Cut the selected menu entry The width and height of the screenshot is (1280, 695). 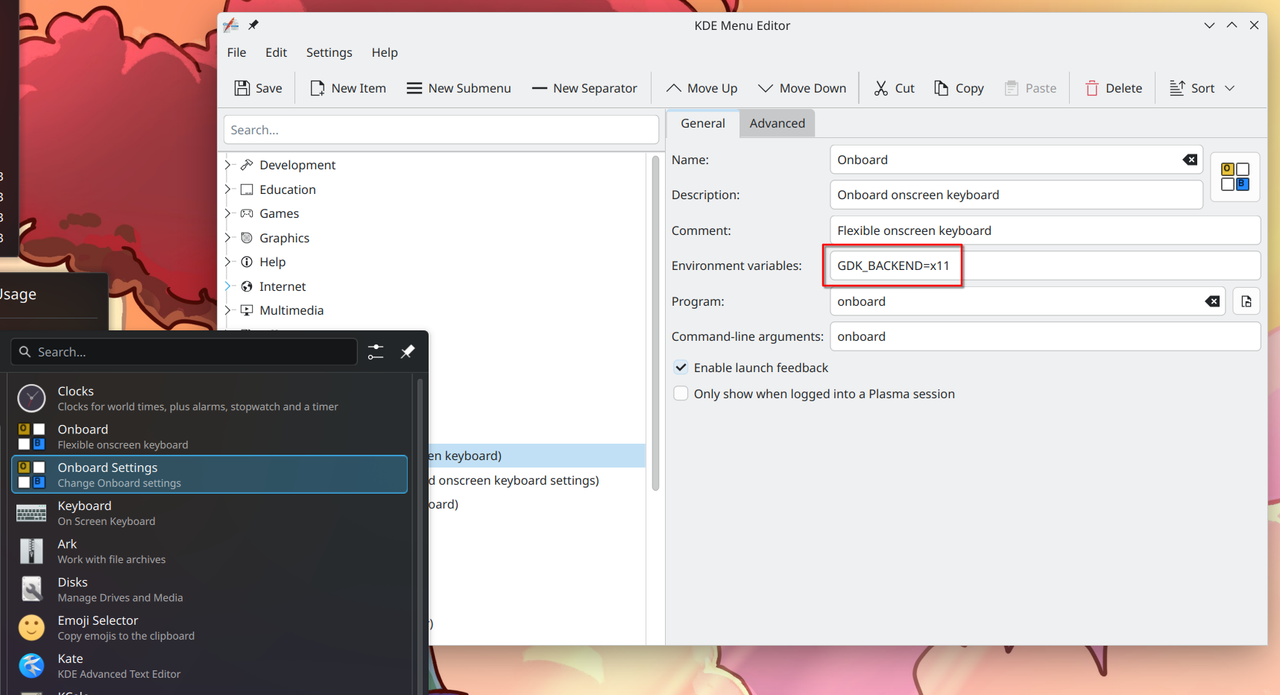(893, 88)
